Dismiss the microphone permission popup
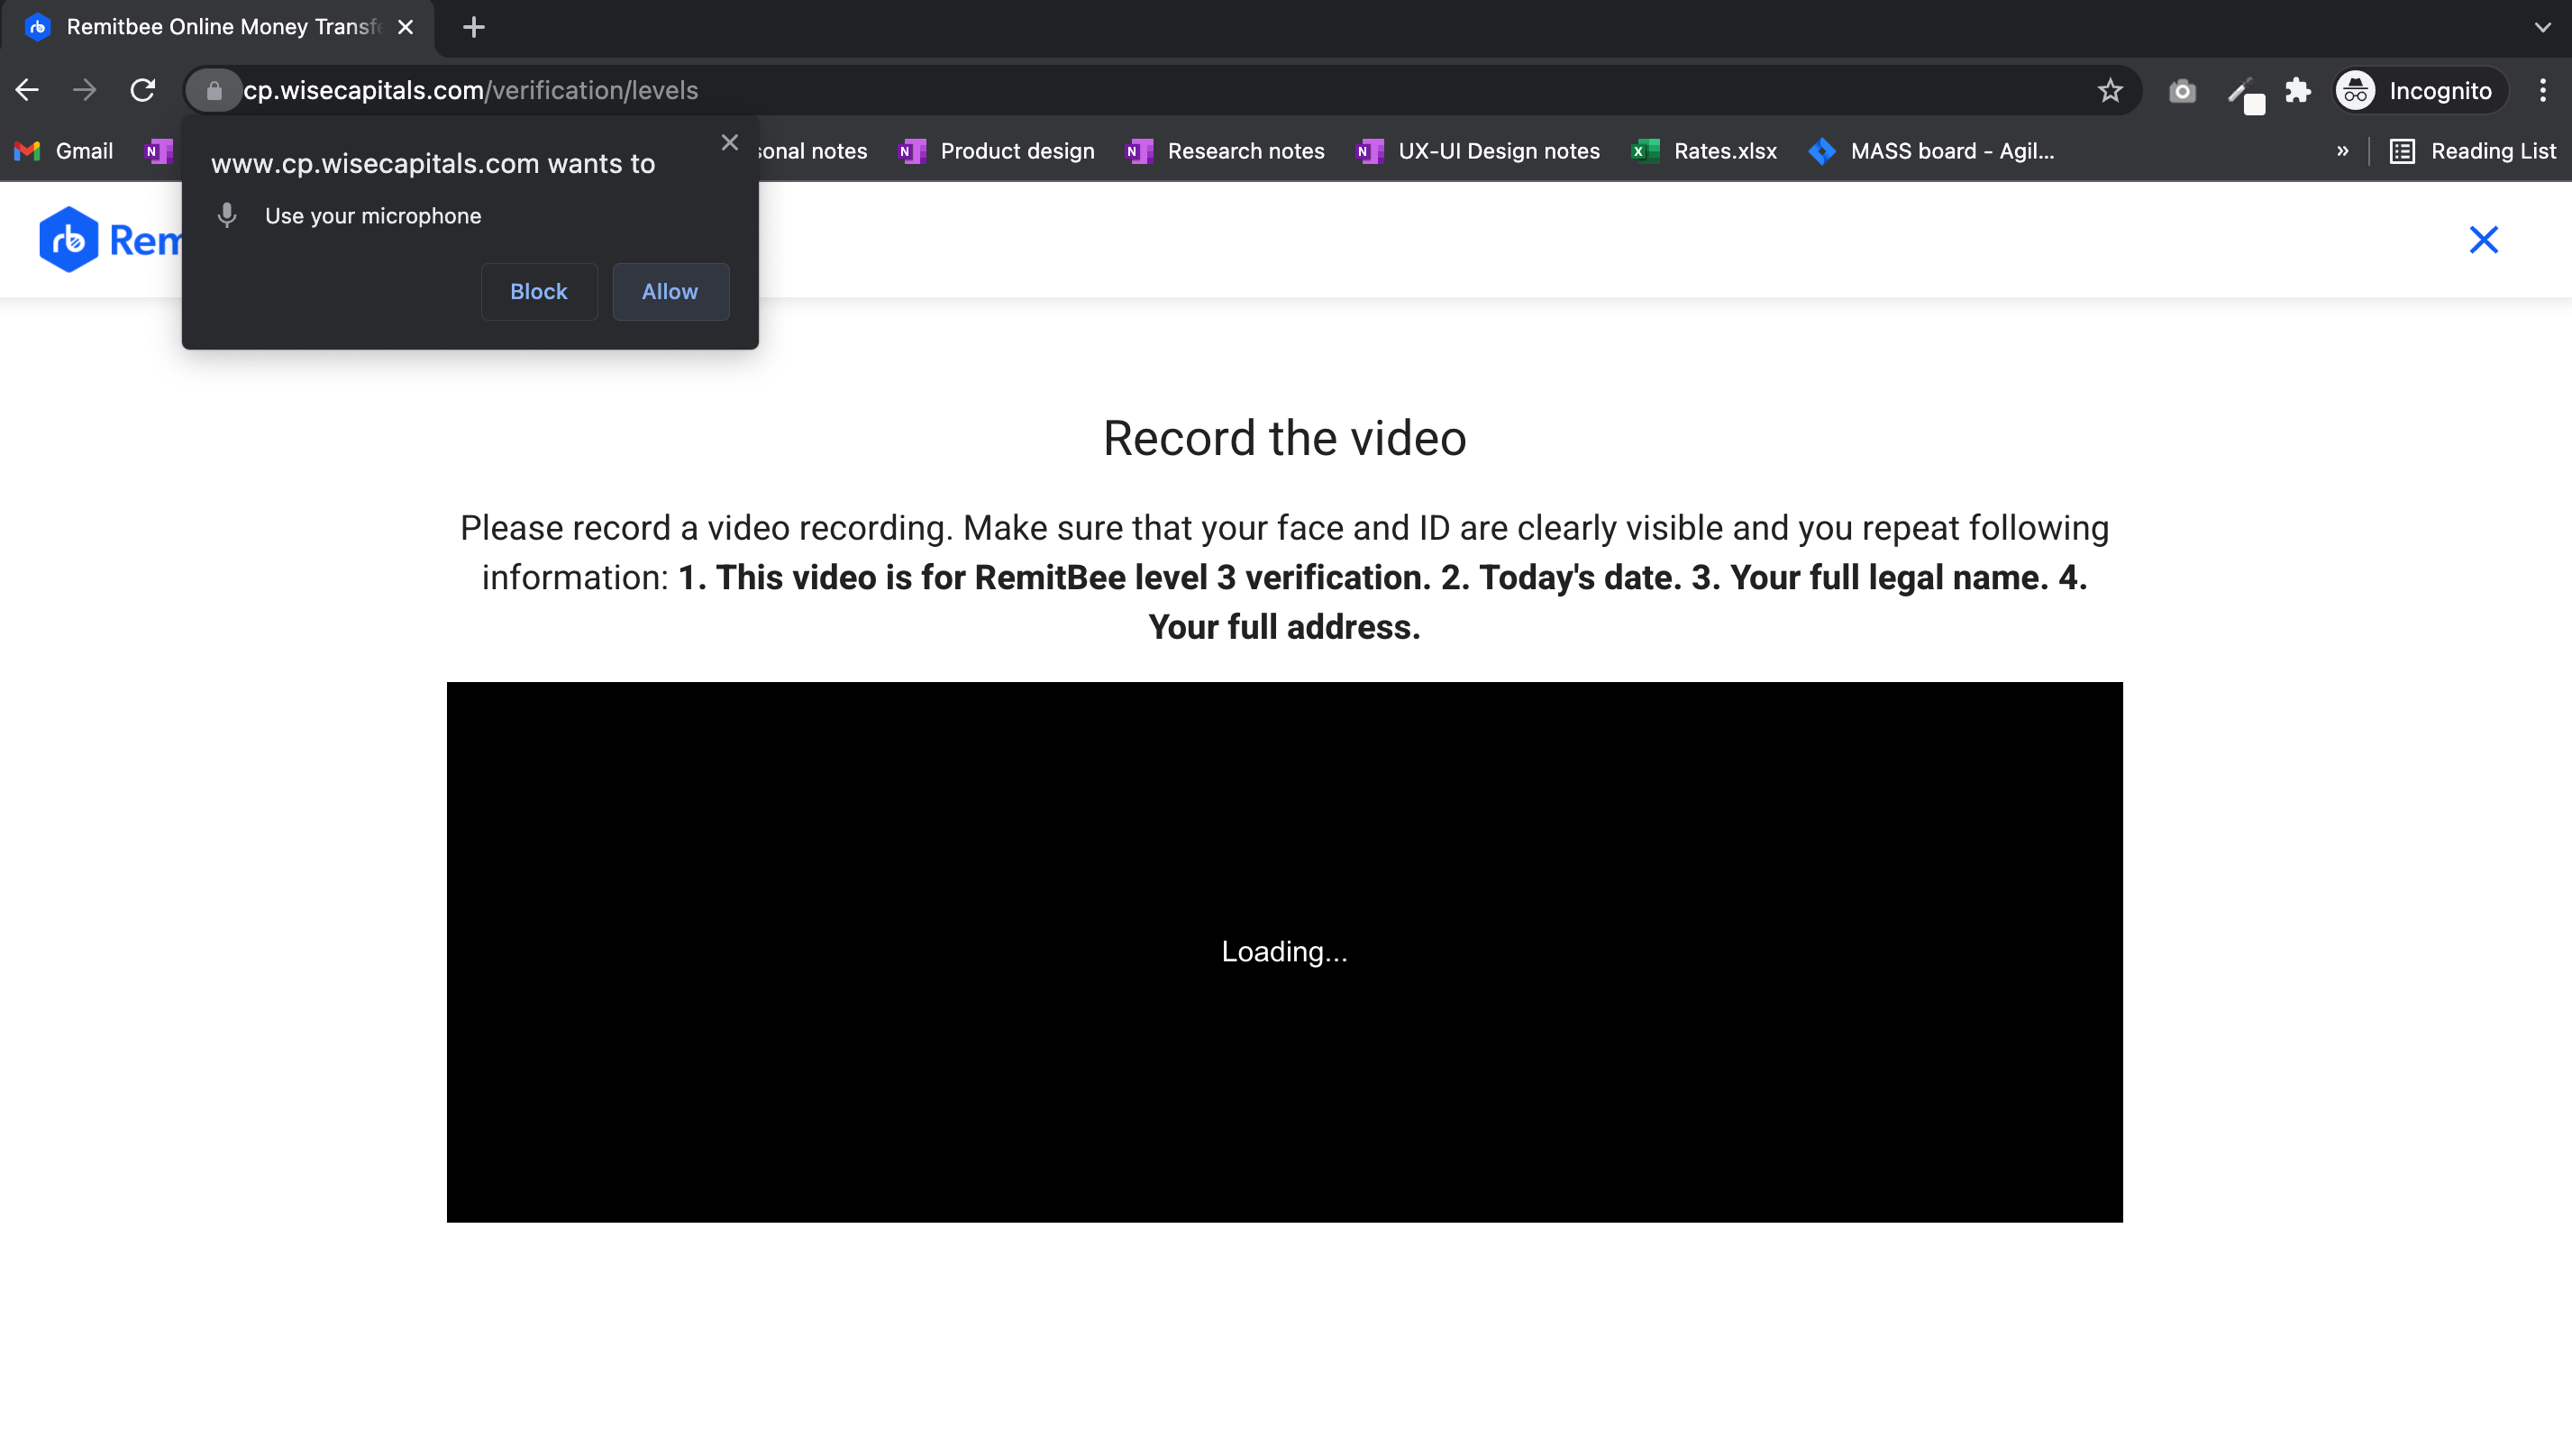Image resolution: width=2572 pixels, height=1456 pixels. (730, 143)
